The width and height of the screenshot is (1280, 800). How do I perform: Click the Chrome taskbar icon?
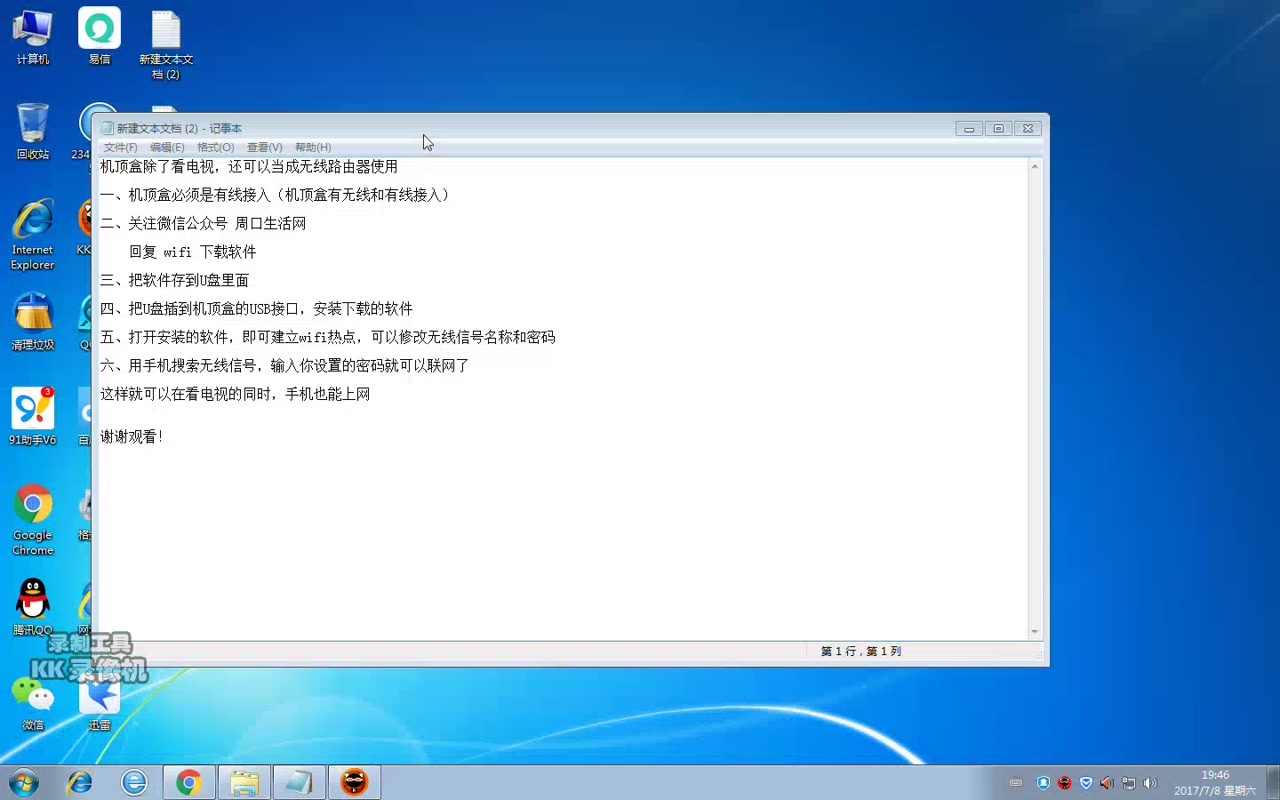[189, 782]
